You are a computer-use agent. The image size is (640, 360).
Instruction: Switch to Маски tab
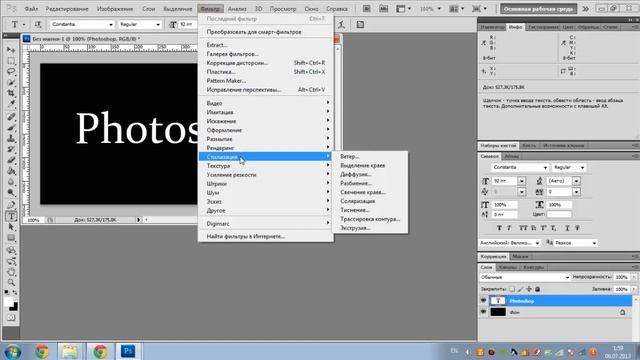click(x=520, y=256)
